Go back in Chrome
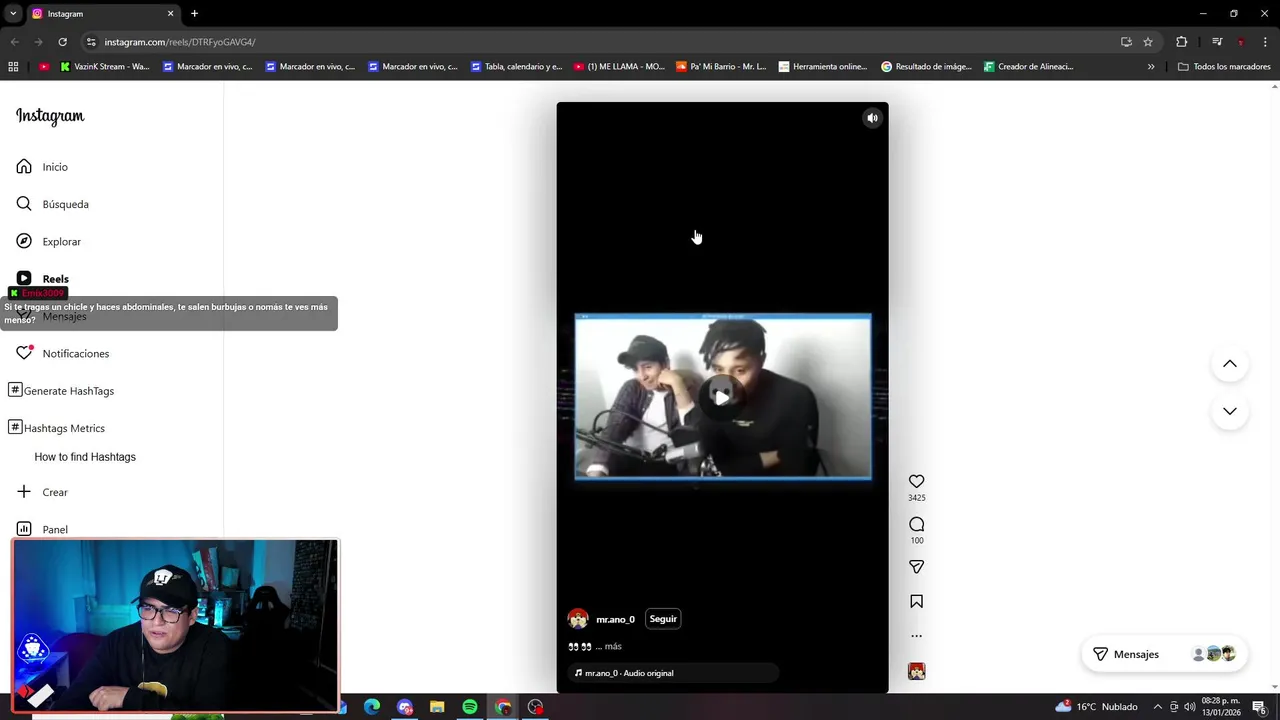Screen dimensions: 1280x720 [14, 42]
